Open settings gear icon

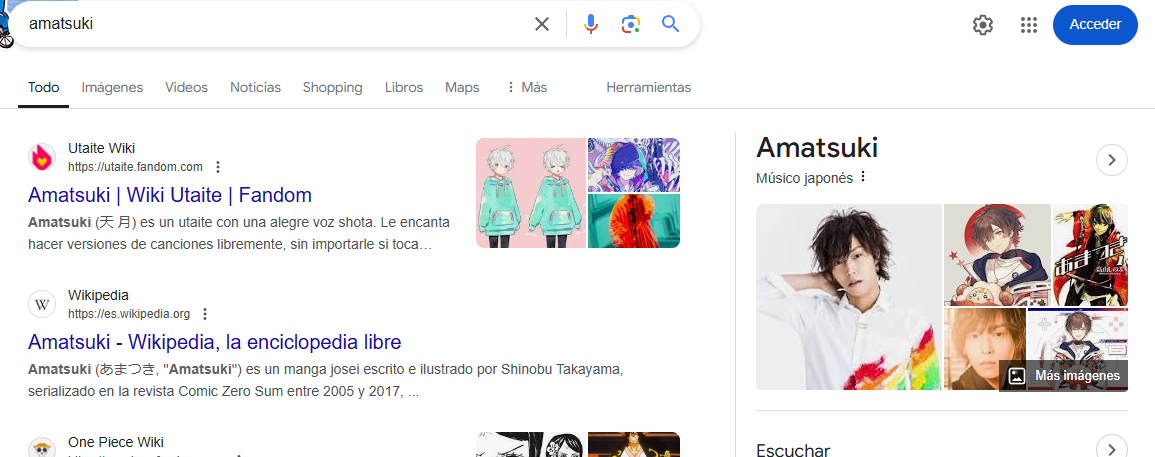pyautogui.click(x=983, y=25)
